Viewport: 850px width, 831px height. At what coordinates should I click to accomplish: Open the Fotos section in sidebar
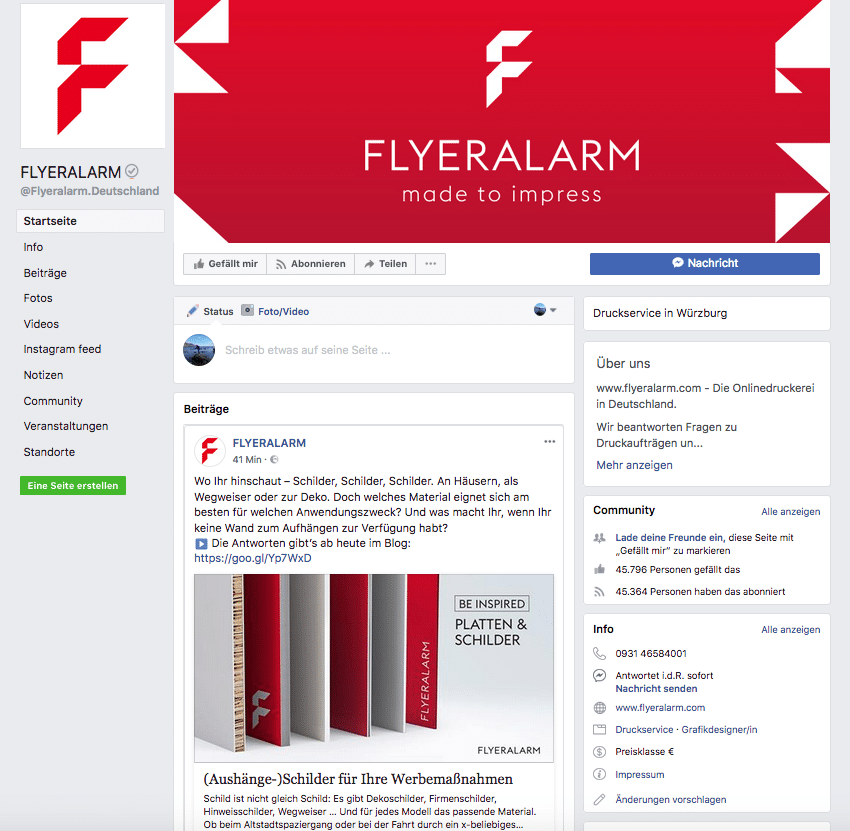coord(38,298)
